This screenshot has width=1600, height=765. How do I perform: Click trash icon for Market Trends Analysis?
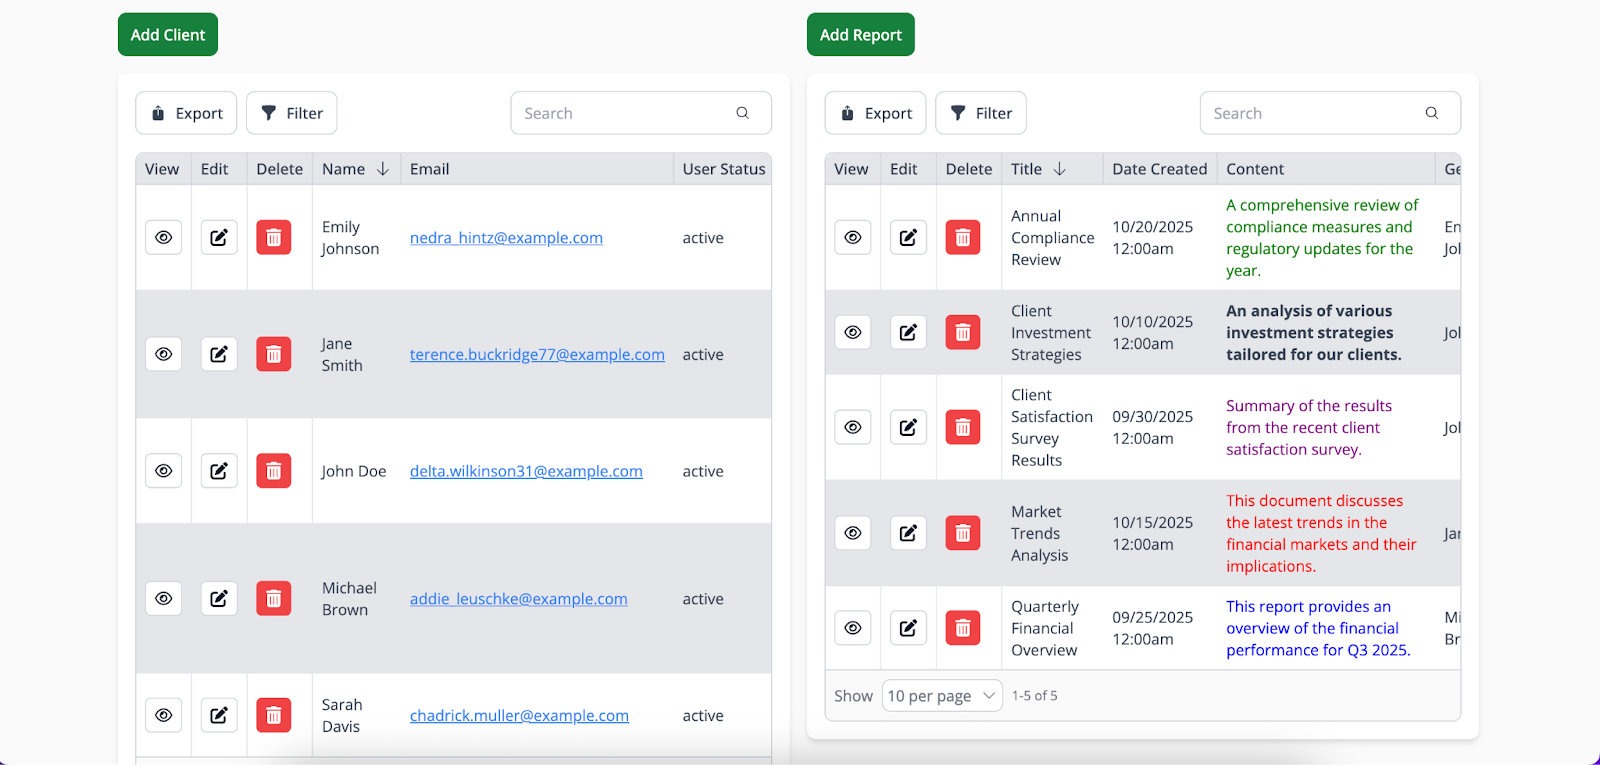coord(962,533)
